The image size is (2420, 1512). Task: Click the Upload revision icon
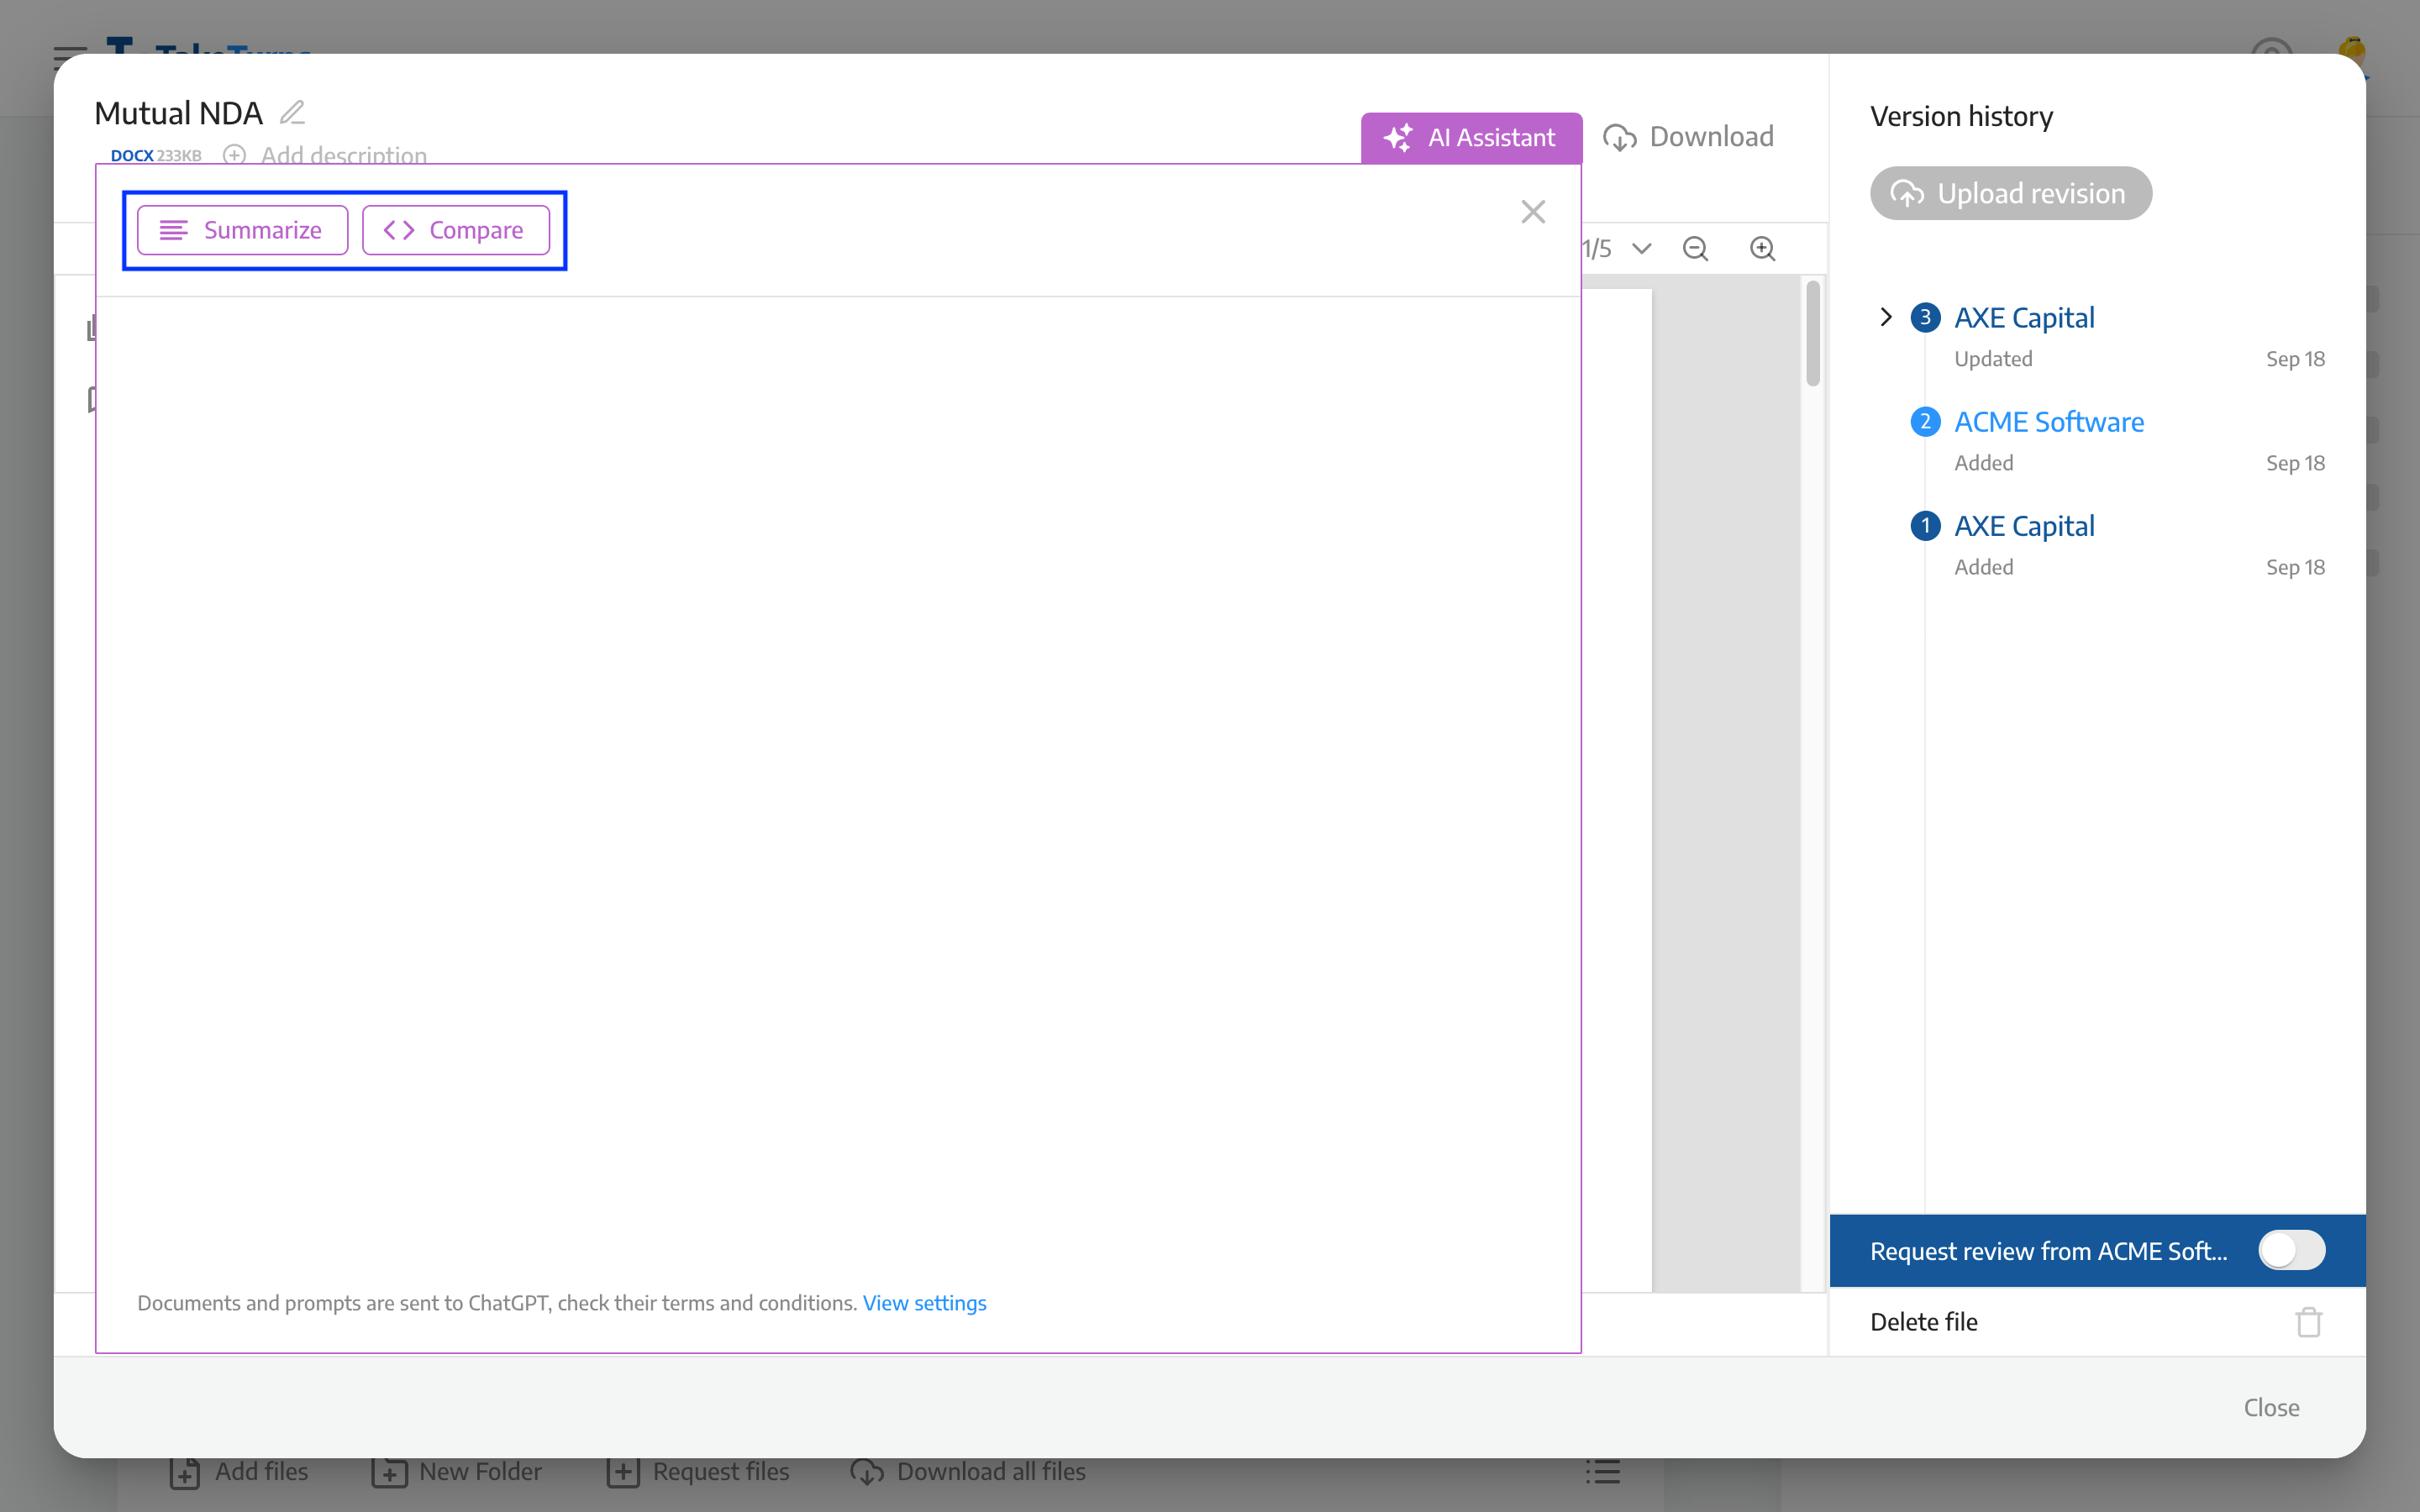pyautogui.click(x=1907, y=193)
